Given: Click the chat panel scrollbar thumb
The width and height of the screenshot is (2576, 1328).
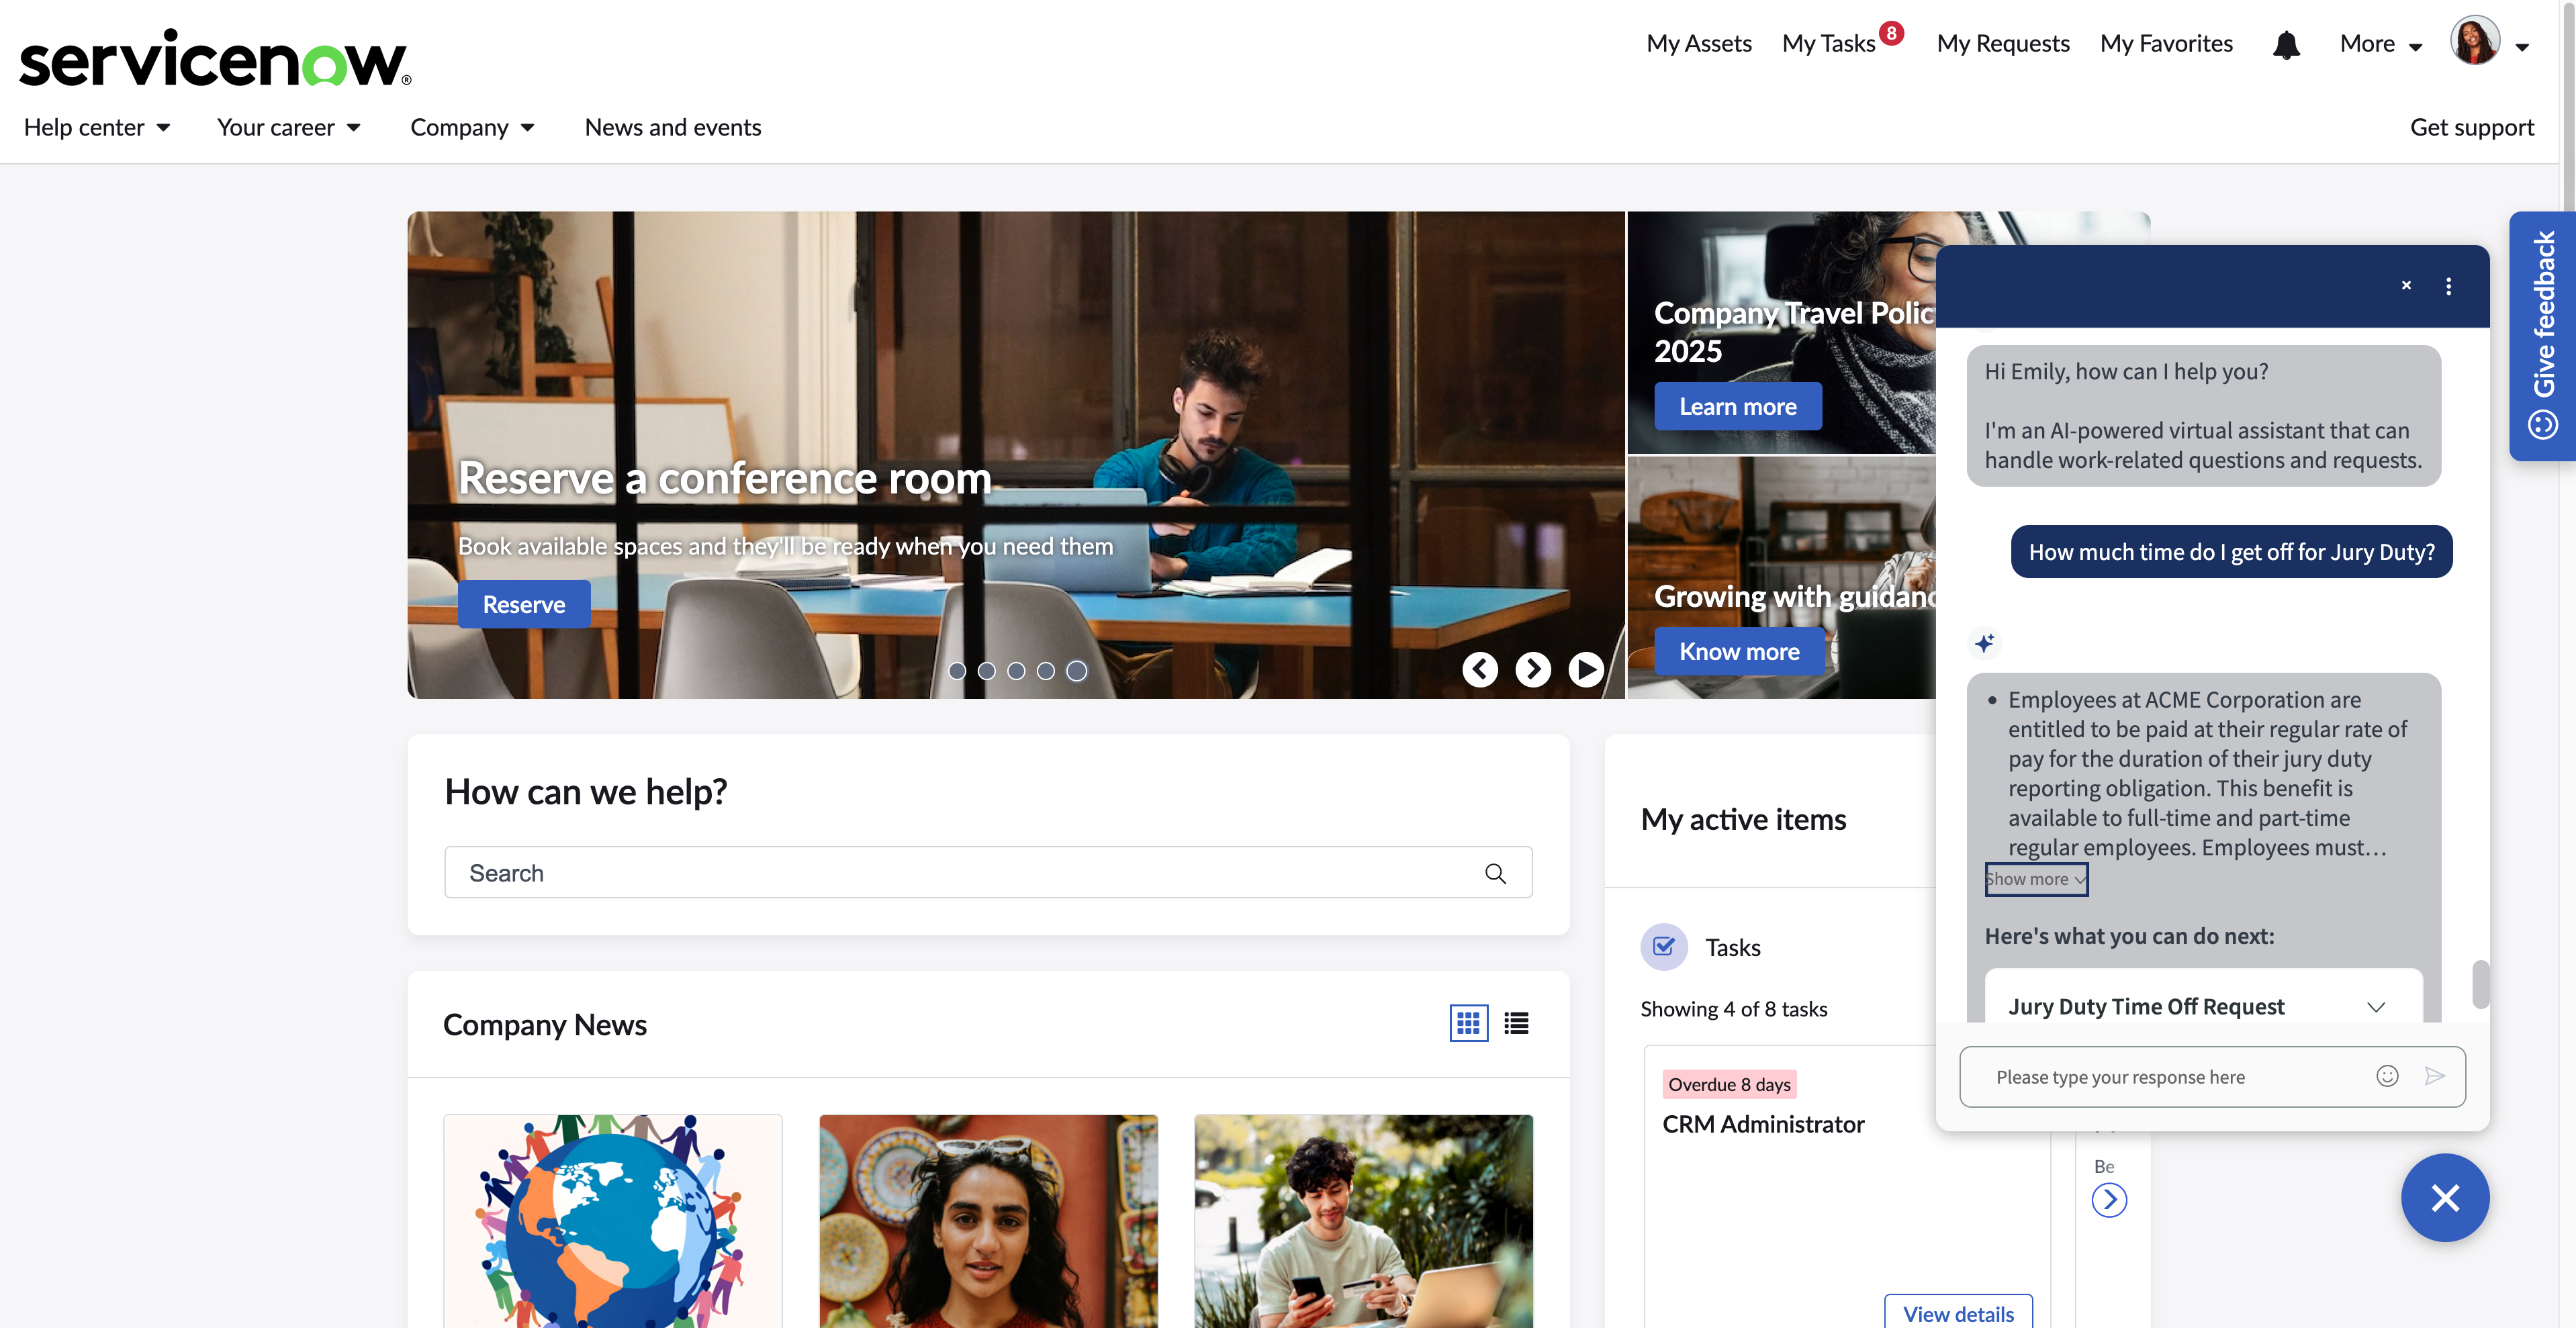Looking at the screenshot, I should point(2480,984).
